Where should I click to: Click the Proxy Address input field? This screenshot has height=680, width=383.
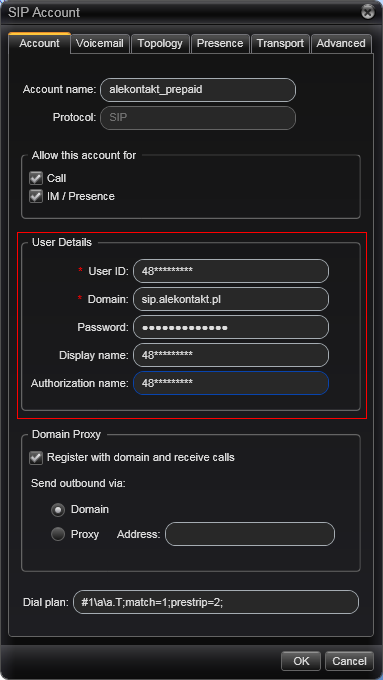tap(250, 534)
